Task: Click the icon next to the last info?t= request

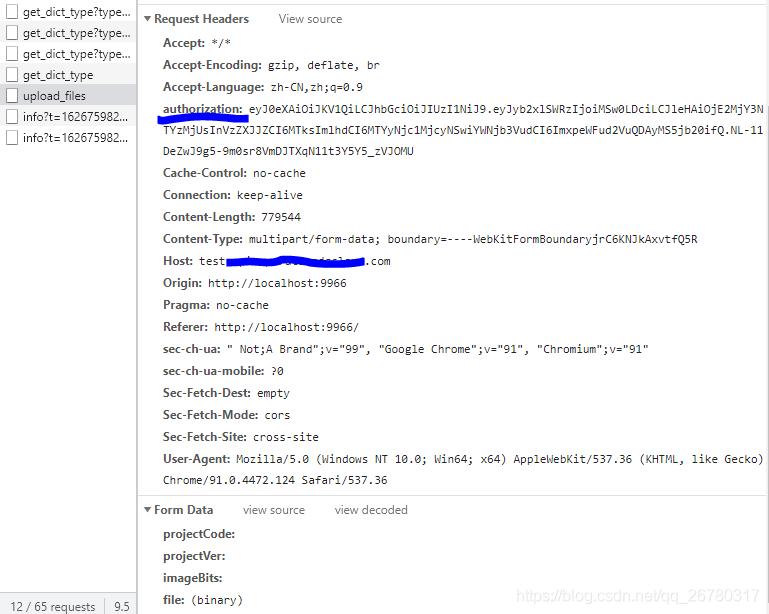Action: point(12,138)
